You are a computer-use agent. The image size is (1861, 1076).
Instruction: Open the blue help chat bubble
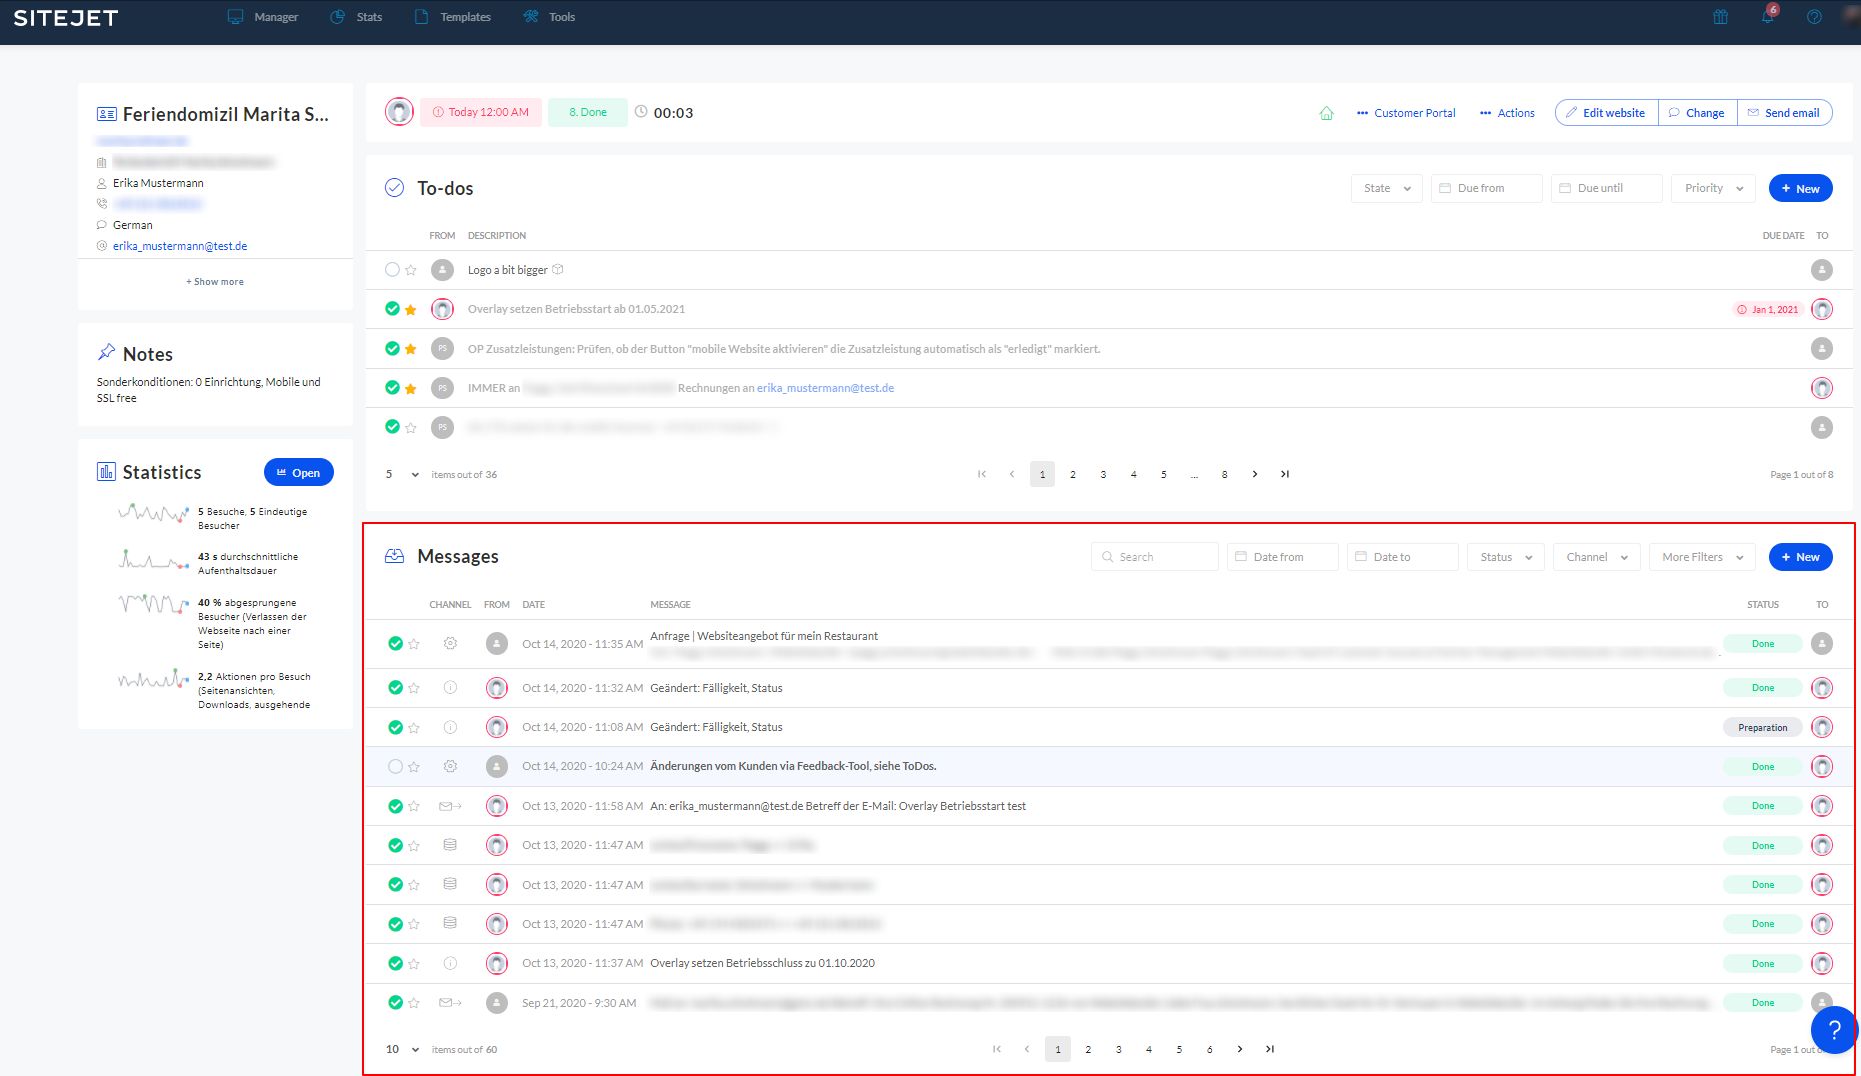pyautogui.click(x=1834, y=1029)
